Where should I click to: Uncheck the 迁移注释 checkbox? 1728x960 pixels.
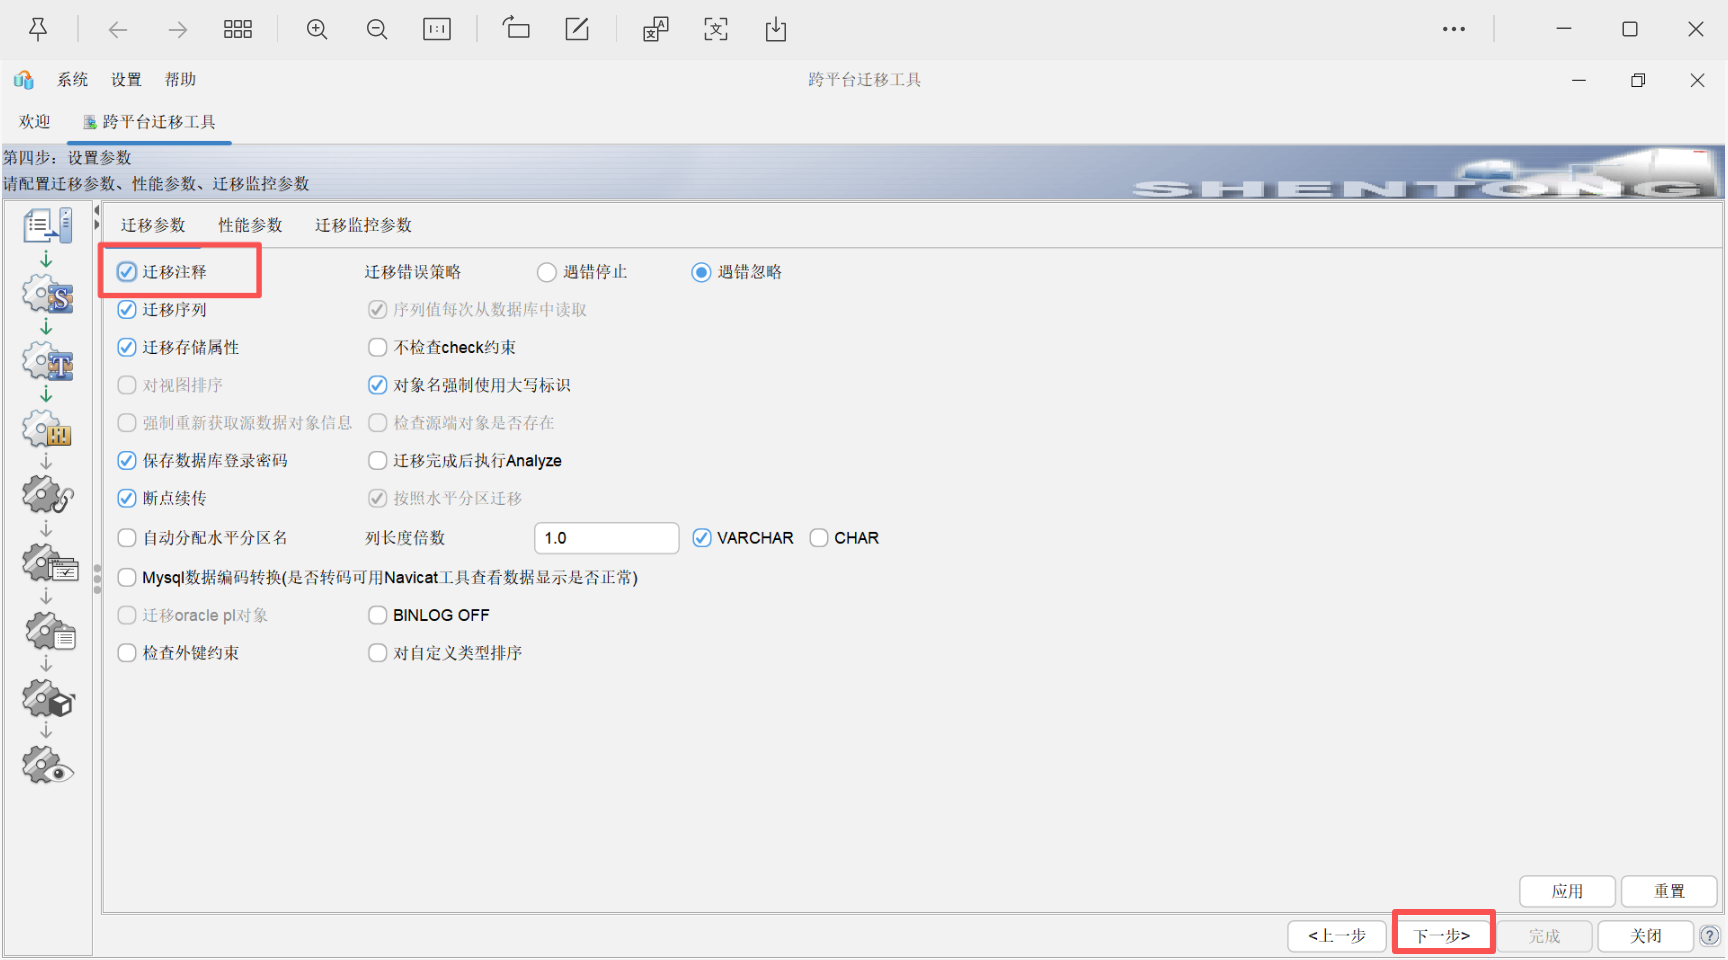pyautogui.click(x=127, y=272)
